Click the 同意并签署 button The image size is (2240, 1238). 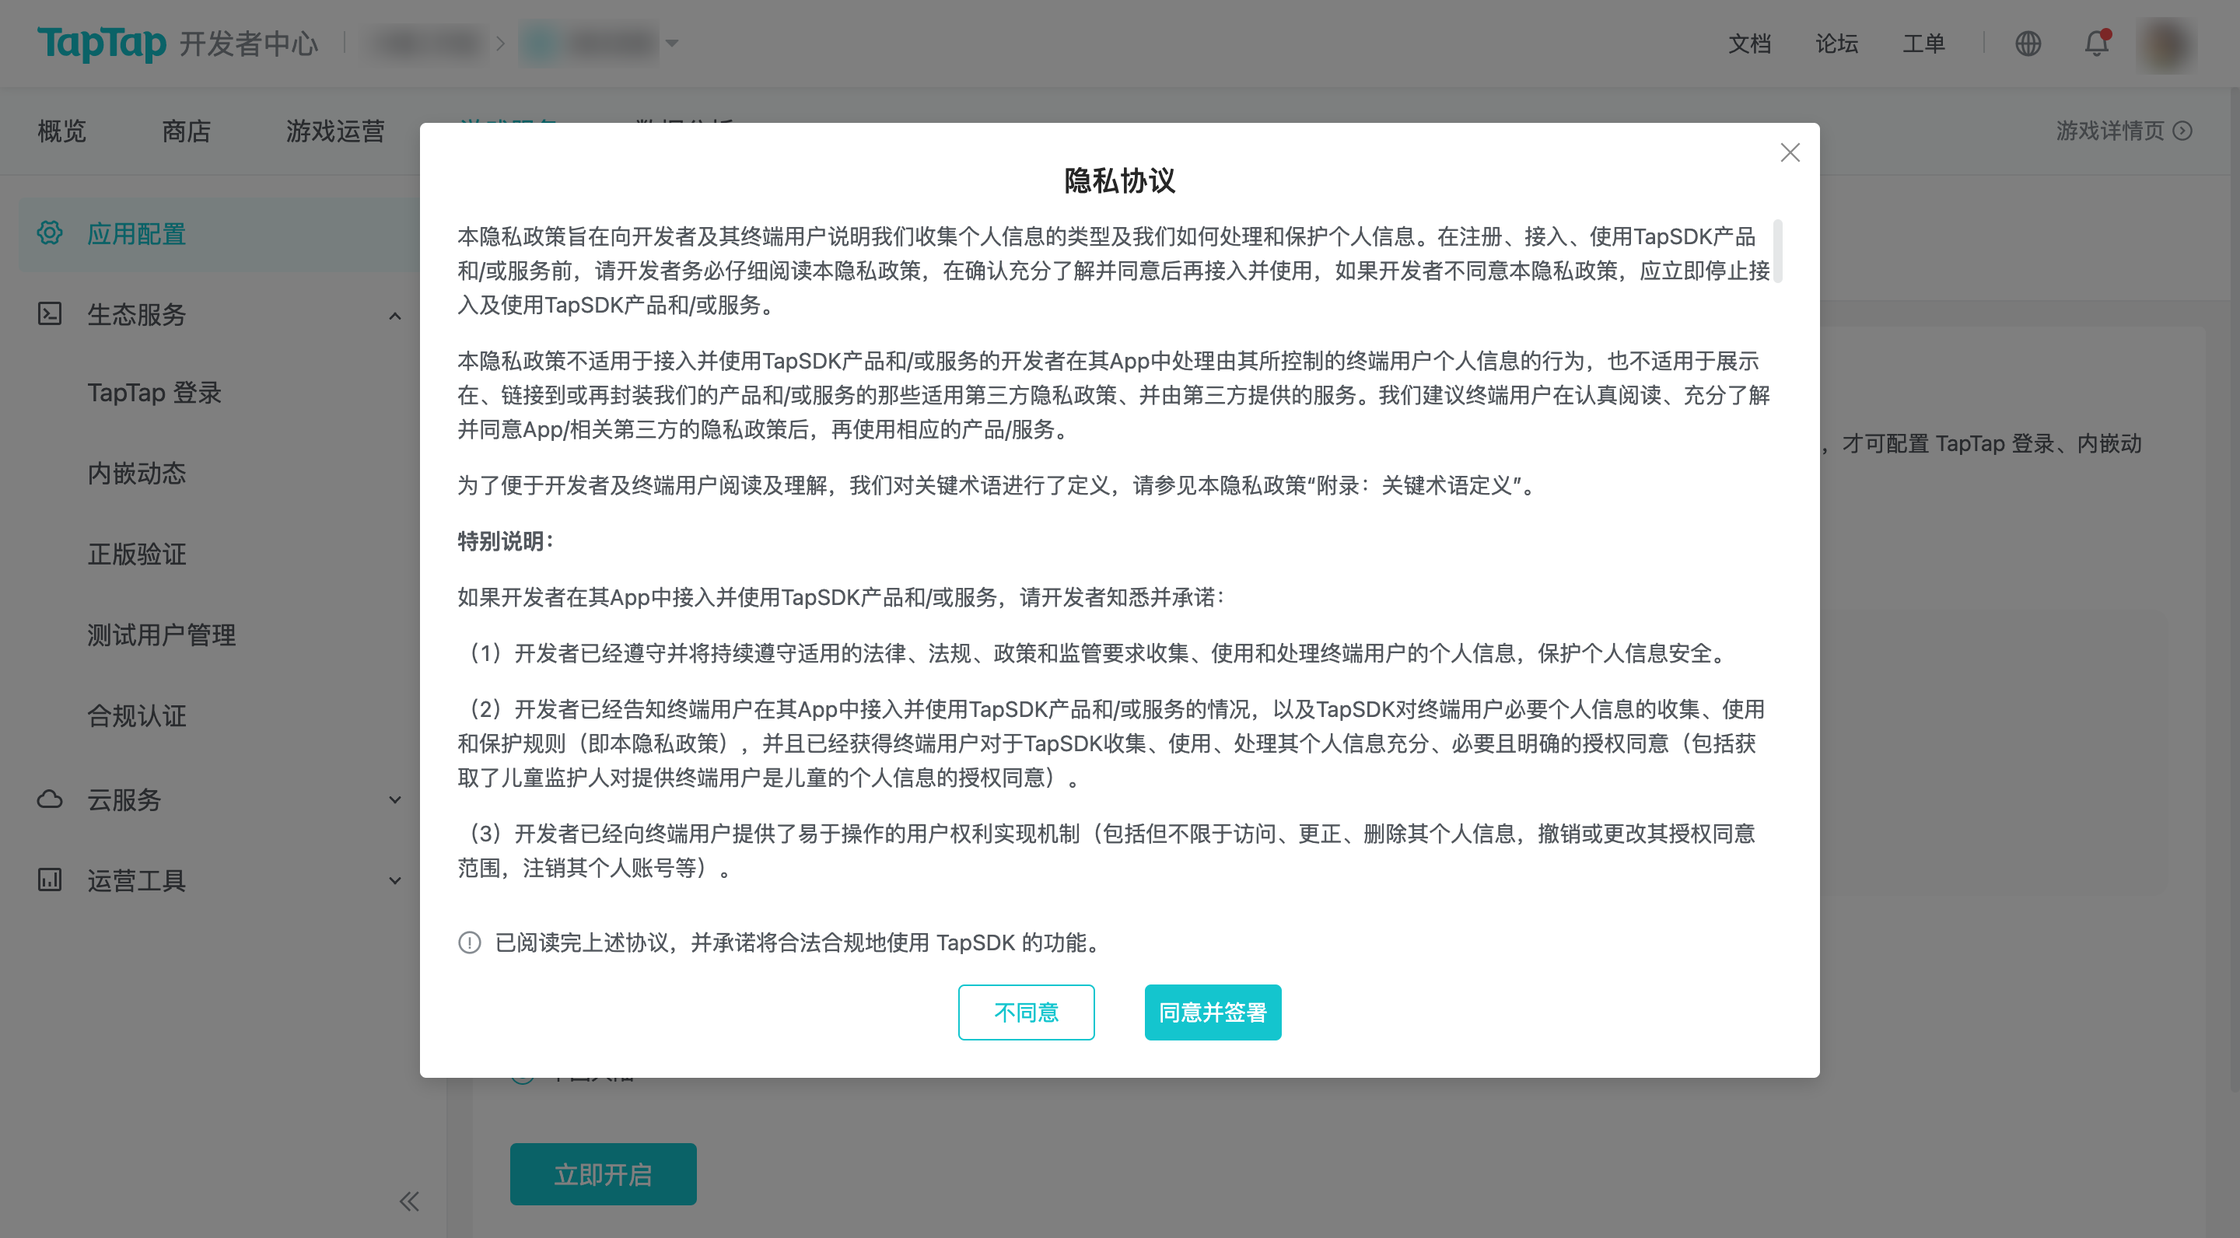(1213, 1012)
